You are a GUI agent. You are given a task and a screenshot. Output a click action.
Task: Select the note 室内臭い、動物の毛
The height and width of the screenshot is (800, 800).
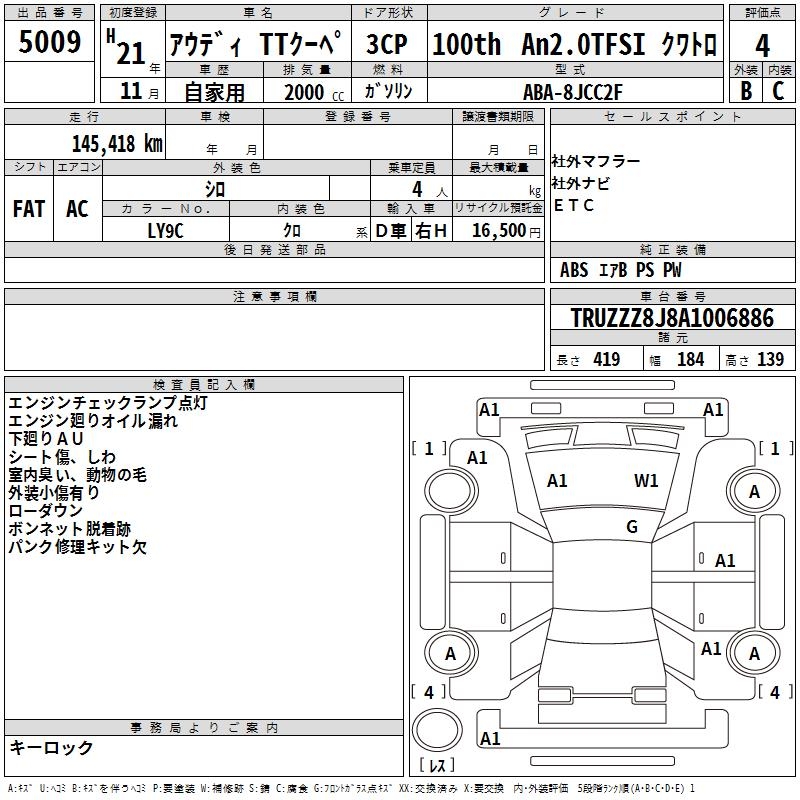pos(78,475)
